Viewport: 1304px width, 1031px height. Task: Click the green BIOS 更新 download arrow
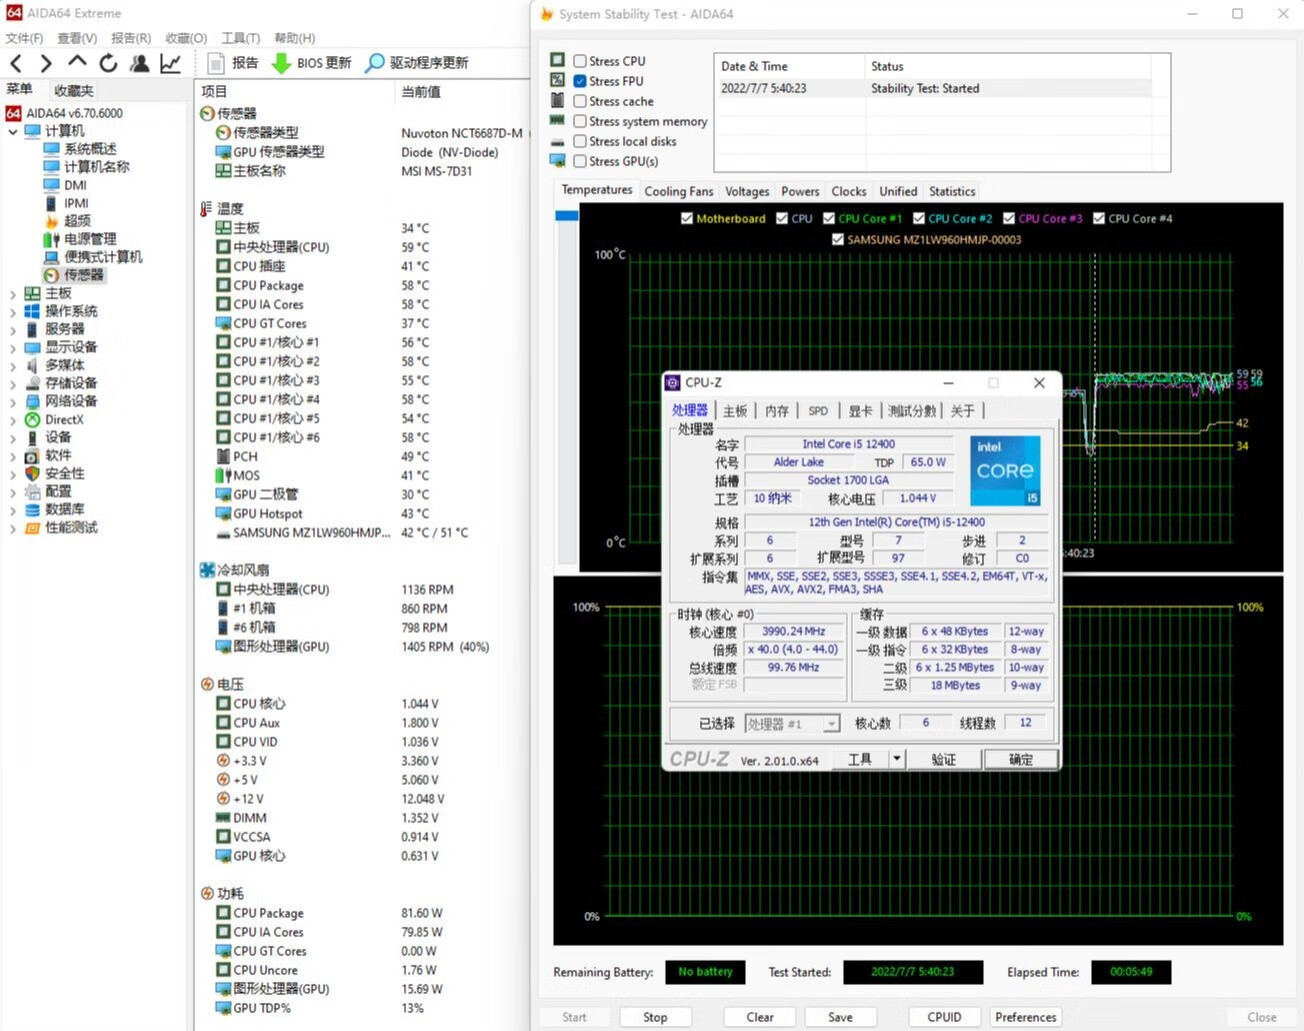pyautogui.click(x=281, y=63)
